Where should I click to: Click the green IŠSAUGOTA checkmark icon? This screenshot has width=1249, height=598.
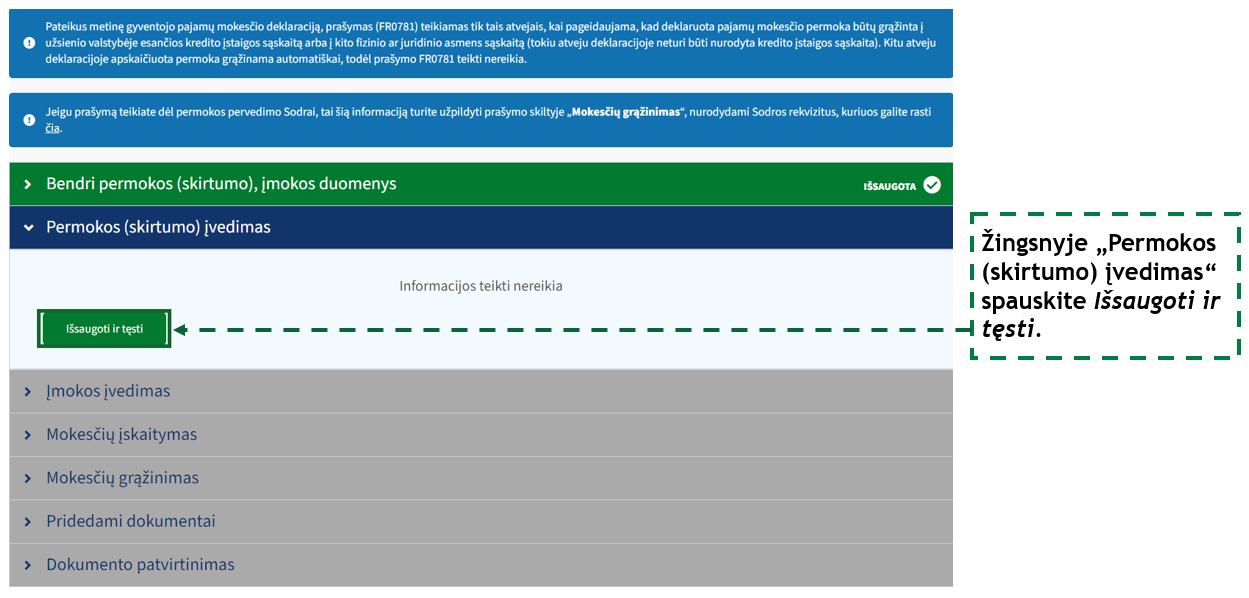coord(932,185)
